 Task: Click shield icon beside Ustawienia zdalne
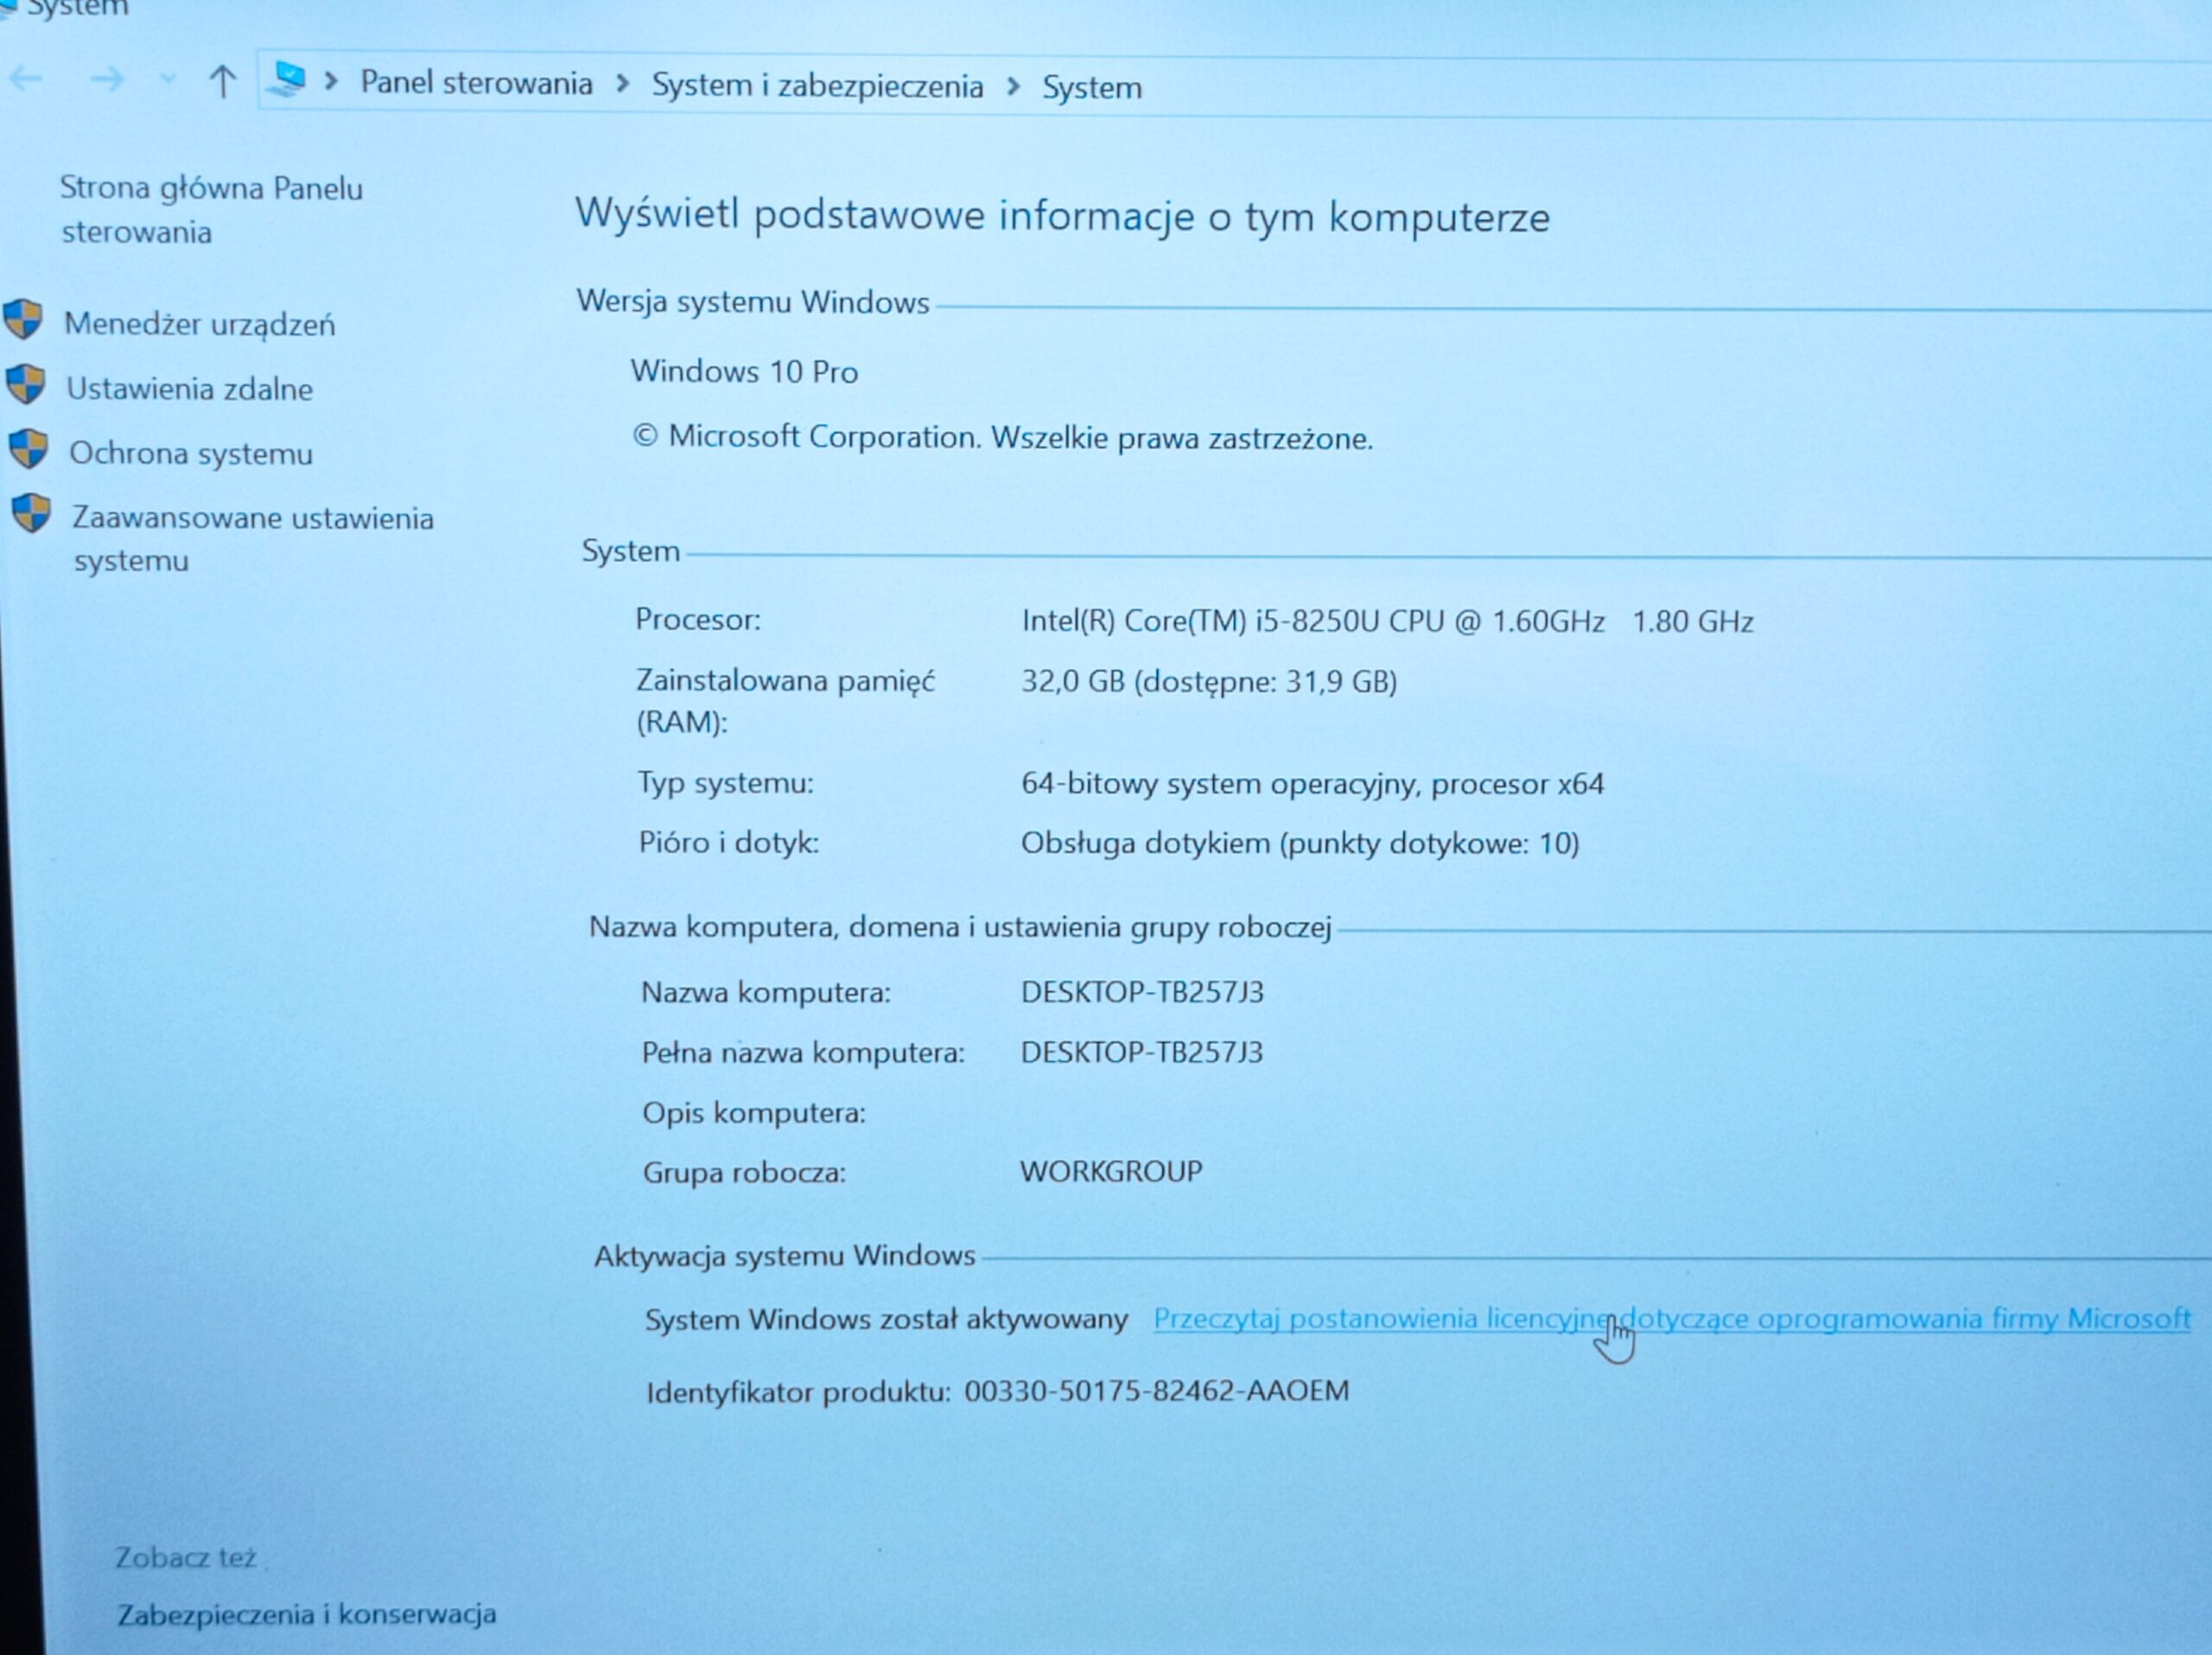click(x=26, y=384)
